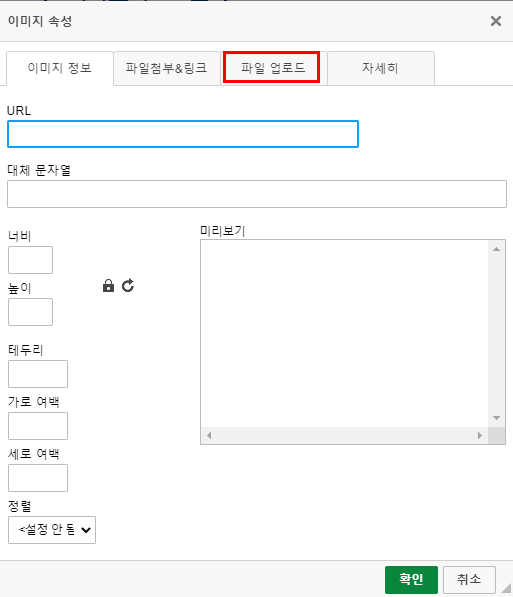Close the 이미지 속성 dialog with X
This screenshot has width=513, height=597.
[x=495, y=21]
